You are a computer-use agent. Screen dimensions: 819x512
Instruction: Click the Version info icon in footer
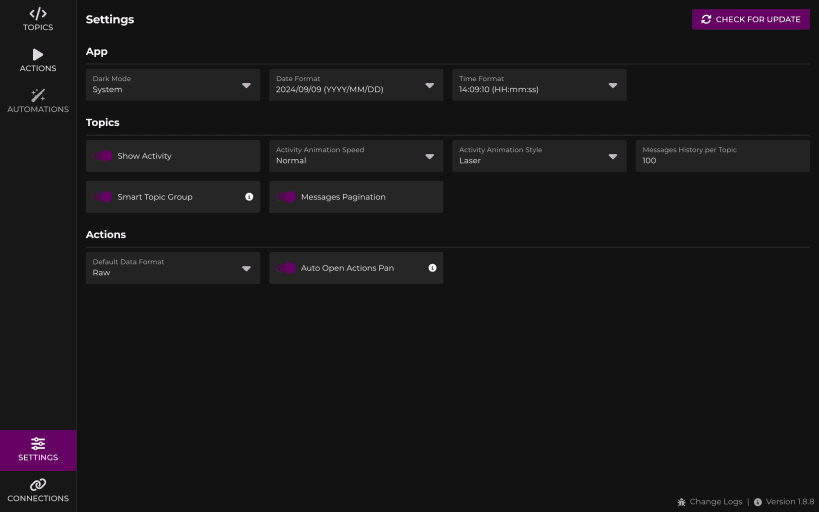coord(757,502)
